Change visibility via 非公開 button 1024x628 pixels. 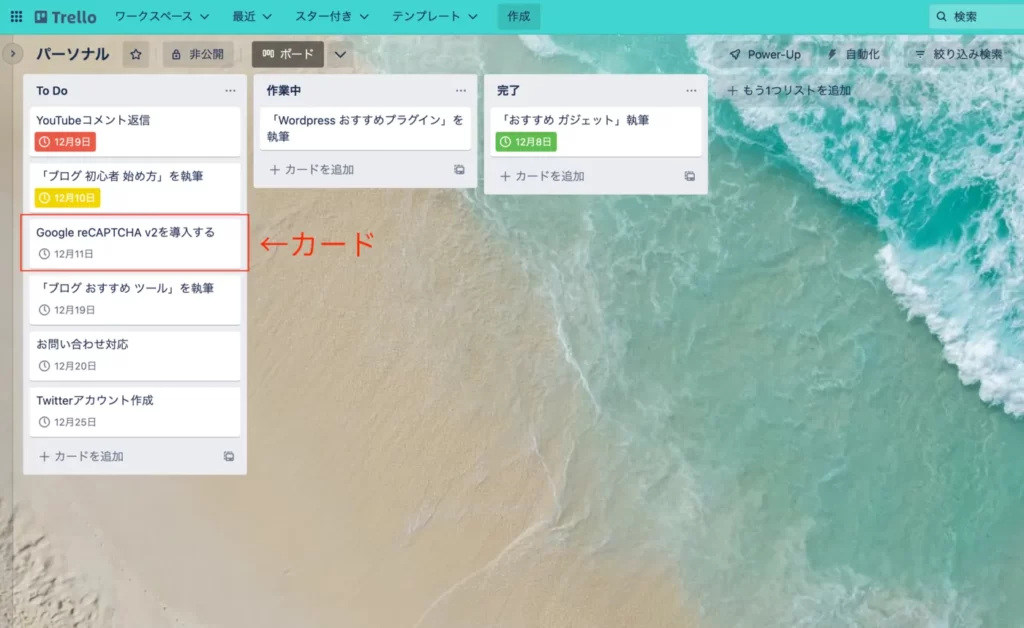(198, 54)
